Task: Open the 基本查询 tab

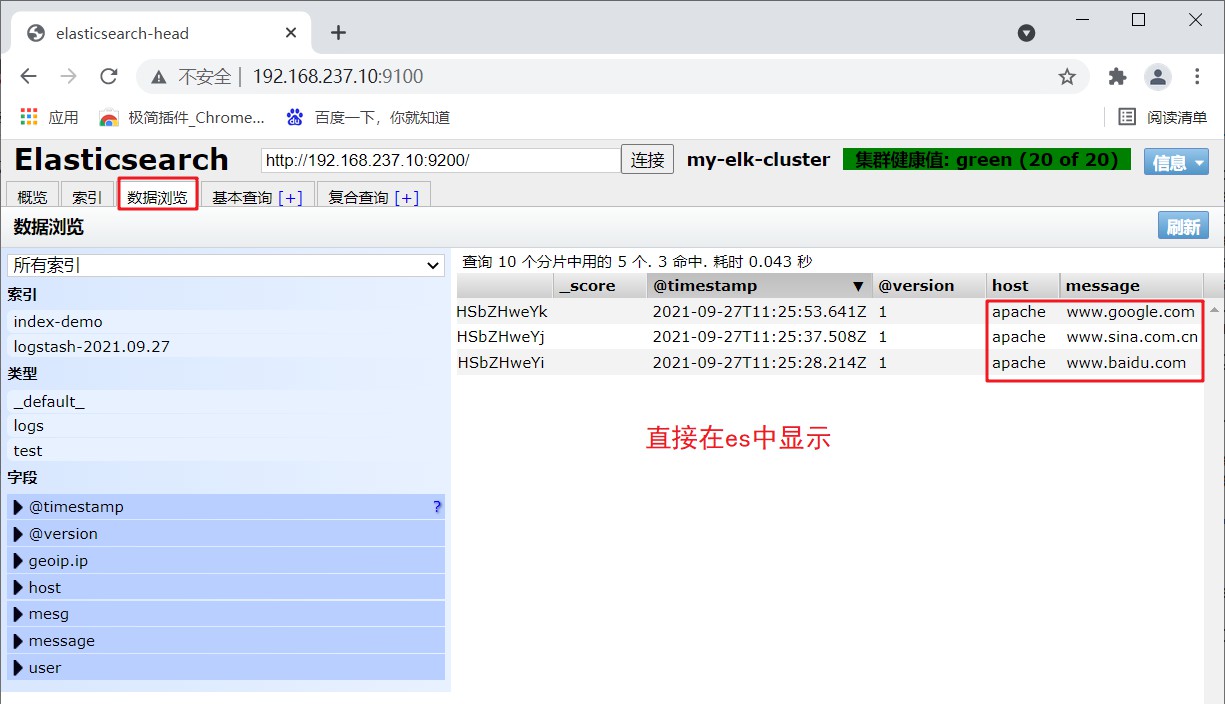Action: coord(242,198)
